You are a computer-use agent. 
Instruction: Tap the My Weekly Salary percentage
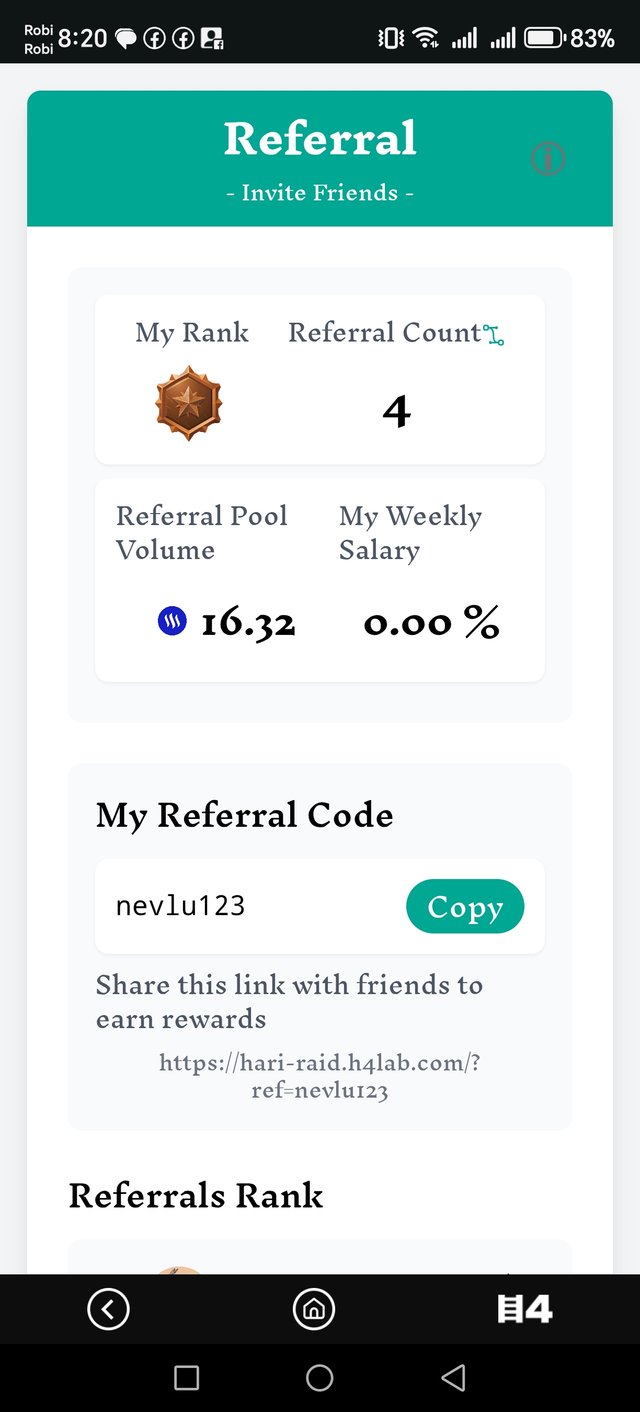click(431, 624)
